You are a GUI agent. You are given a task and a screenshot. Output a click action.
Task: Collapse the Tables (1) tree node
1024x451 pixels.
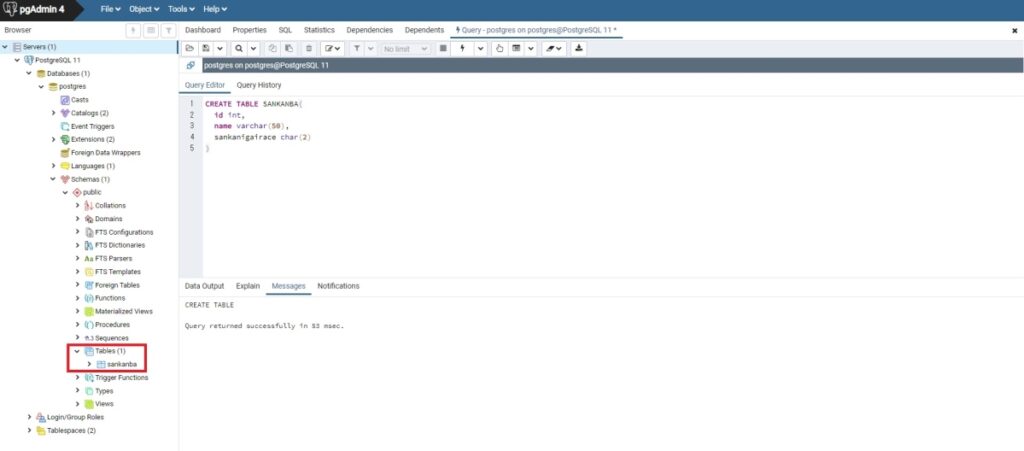pyautogui.click(x=77, y=351)
